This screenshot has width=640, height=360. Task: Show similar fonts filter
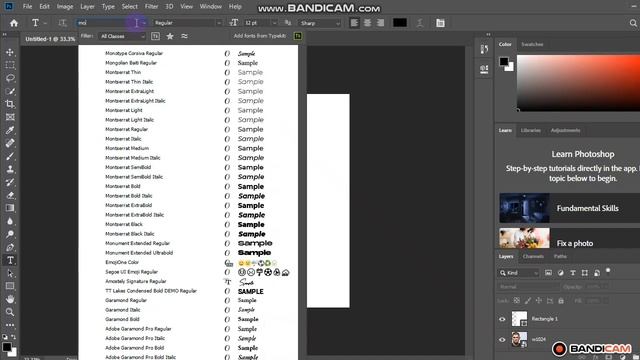pos(184,36)
